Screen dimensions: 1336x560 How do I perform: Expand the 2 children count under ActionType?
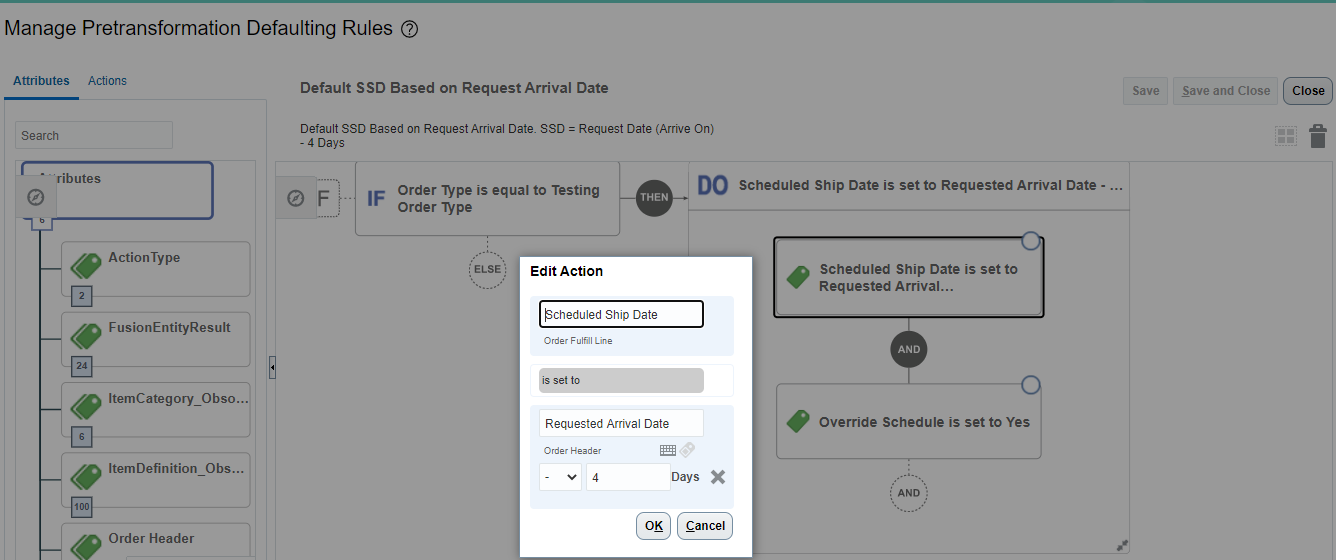81,296
